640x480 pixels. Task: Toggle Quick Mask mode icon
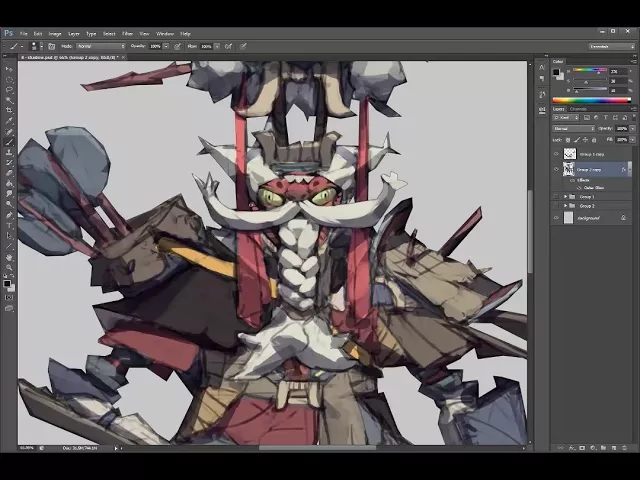[x=9, y=298]
